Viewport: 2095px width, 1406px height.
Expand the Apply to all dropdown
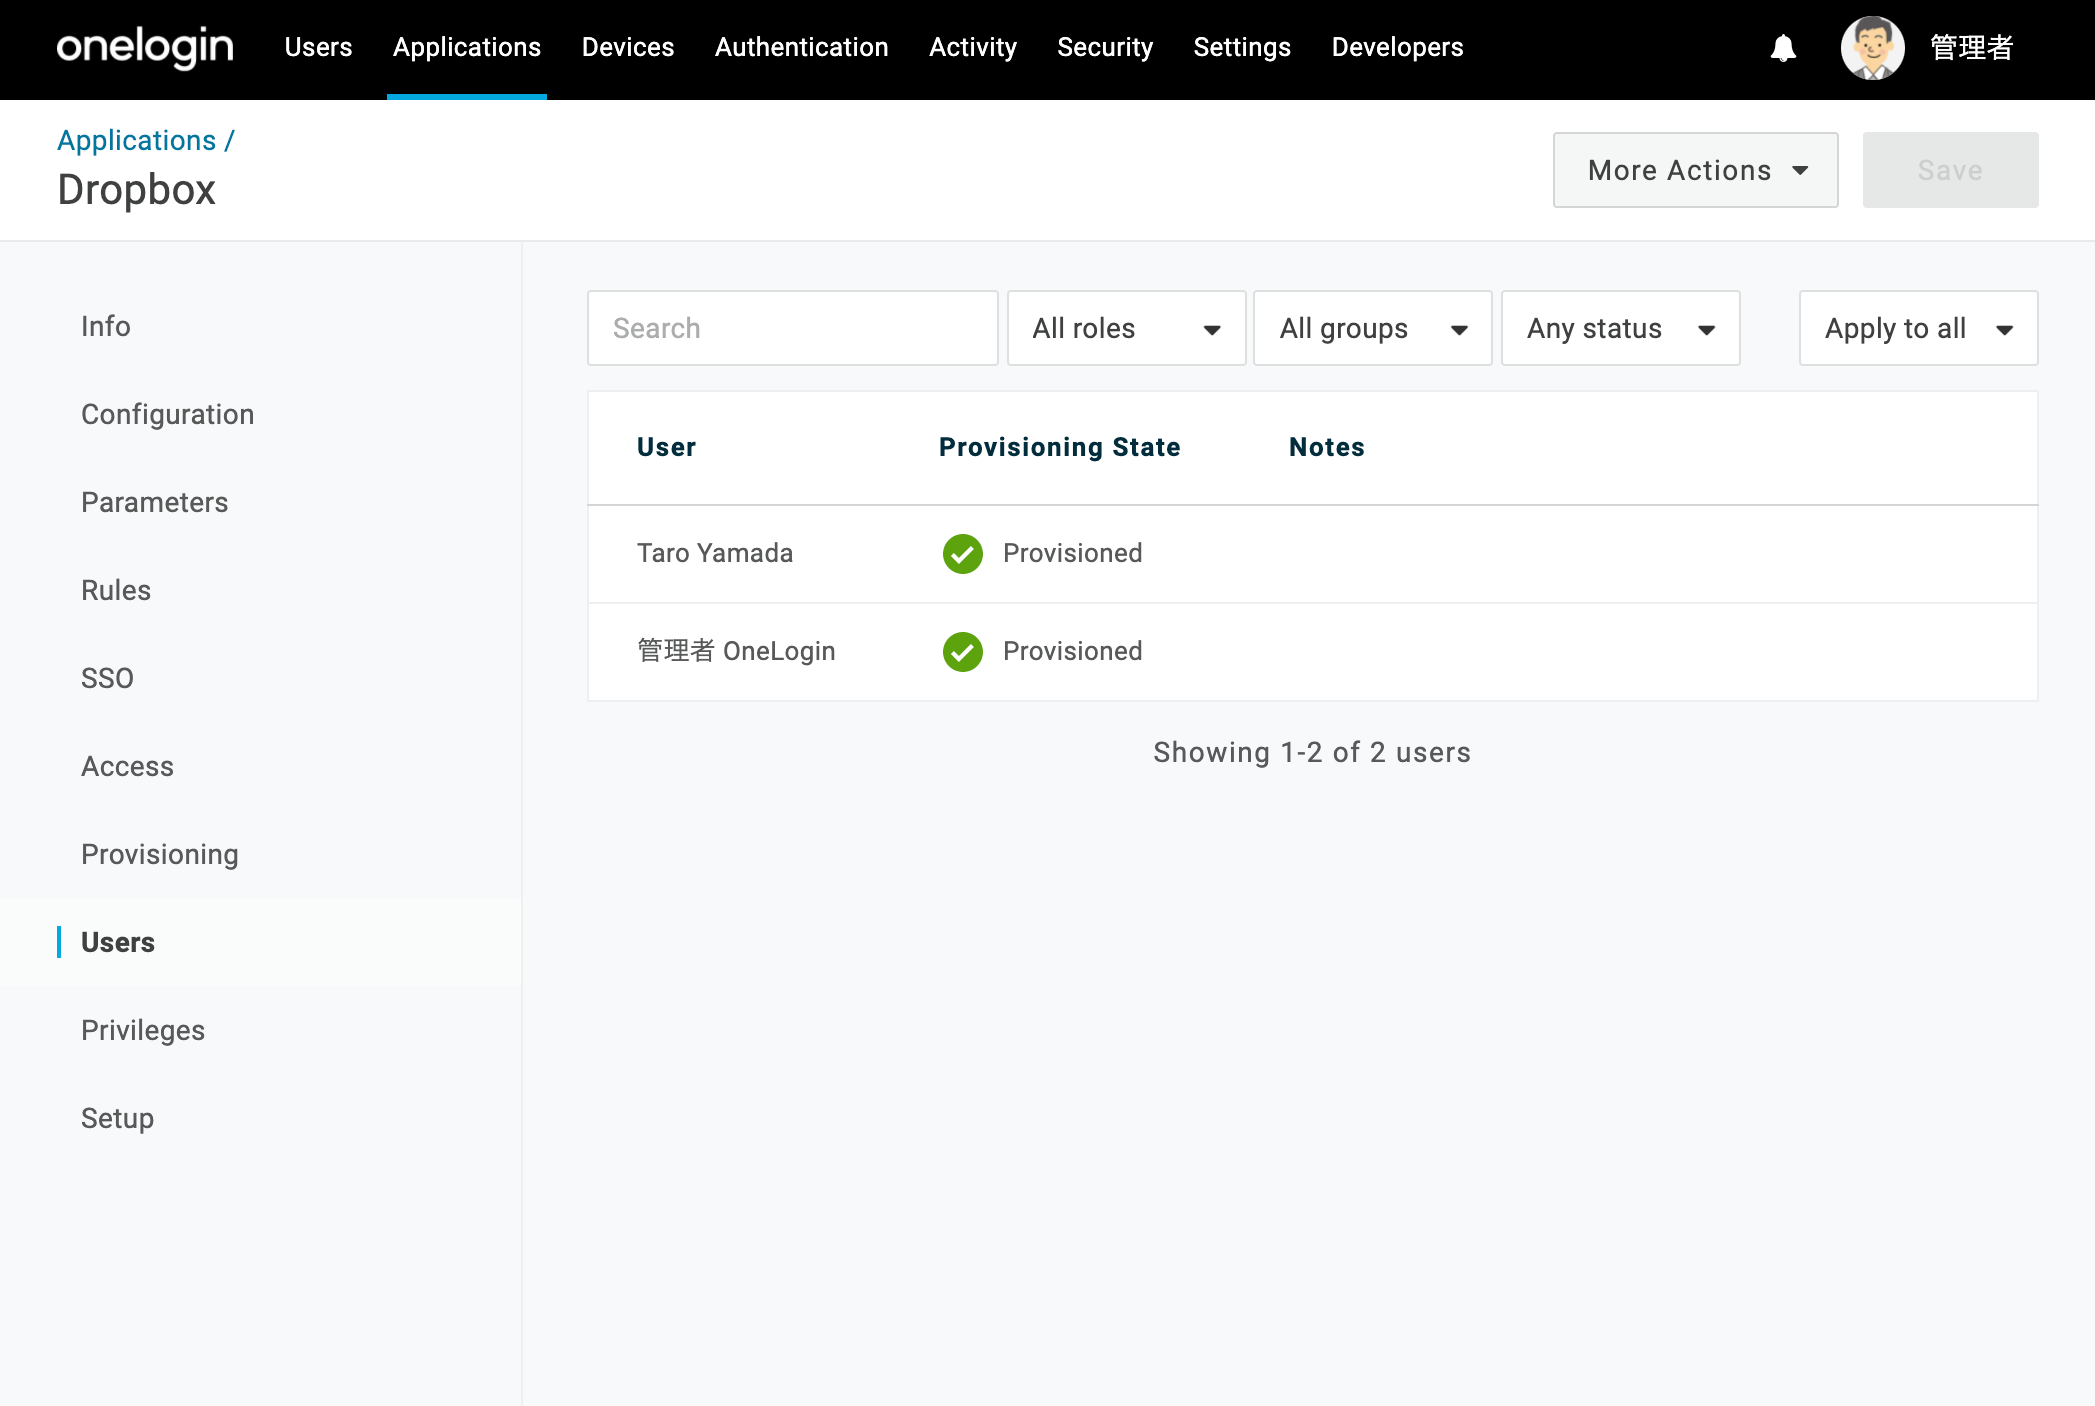tap(1918, 328)
